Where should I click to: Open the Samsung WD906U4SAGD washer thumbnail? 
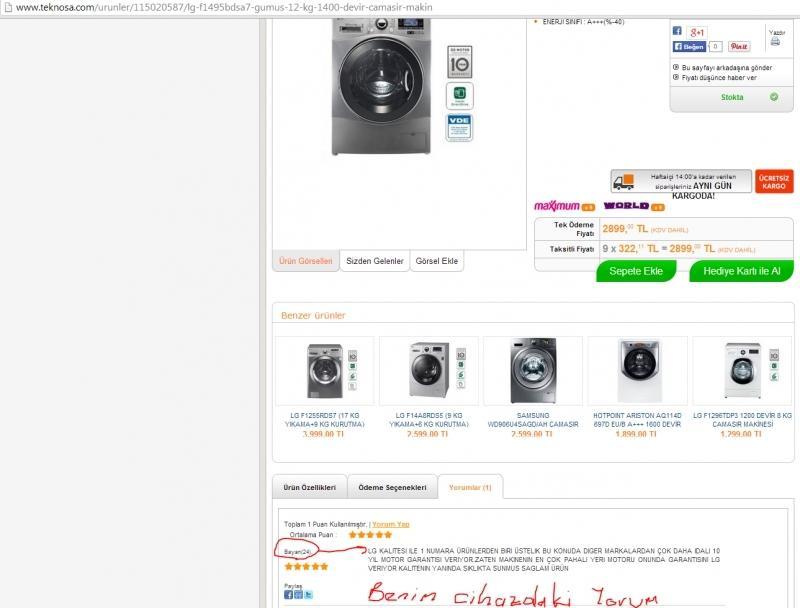pos(533,371)
